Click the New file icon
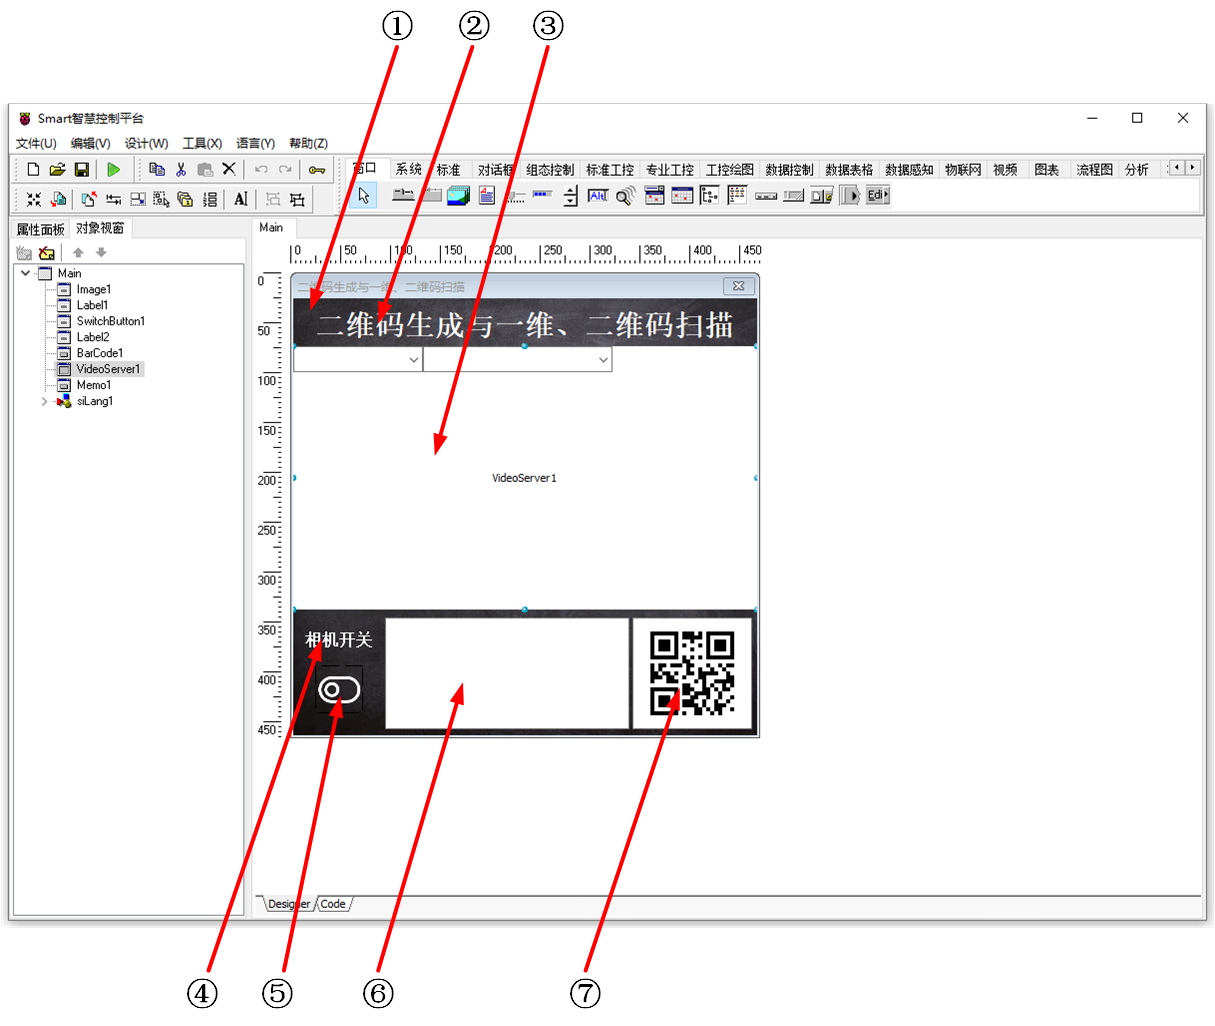Viewport: 1215px width, 1026px height. pyautogui.click(x=33, y=169)
